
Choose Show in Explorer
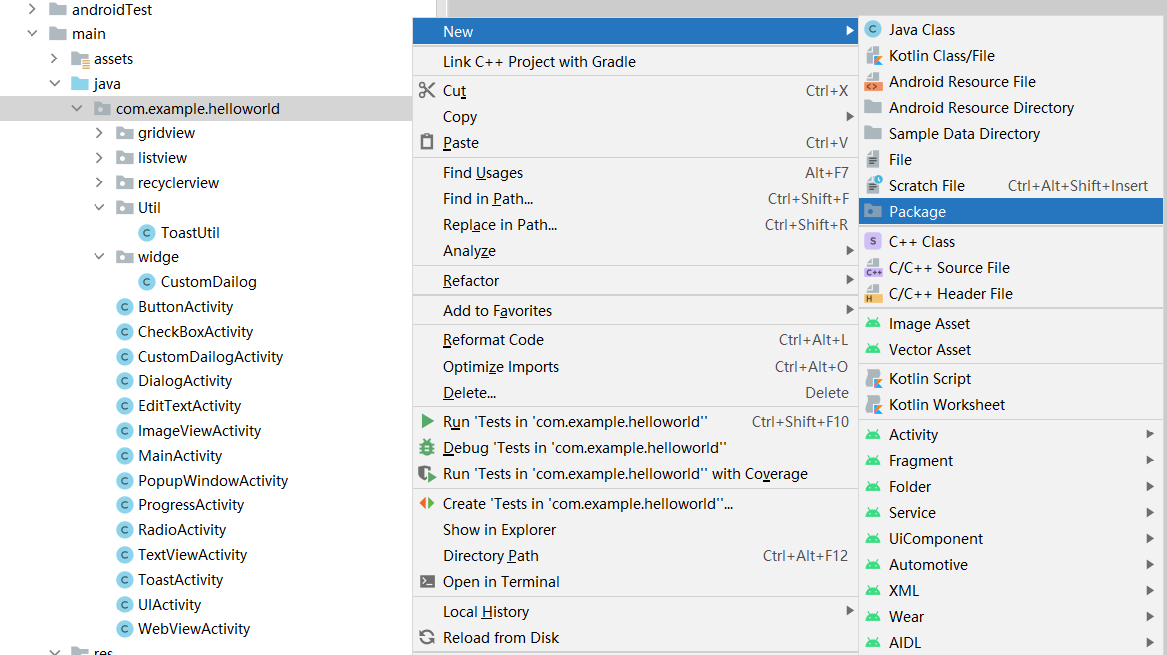pos(499,530)
